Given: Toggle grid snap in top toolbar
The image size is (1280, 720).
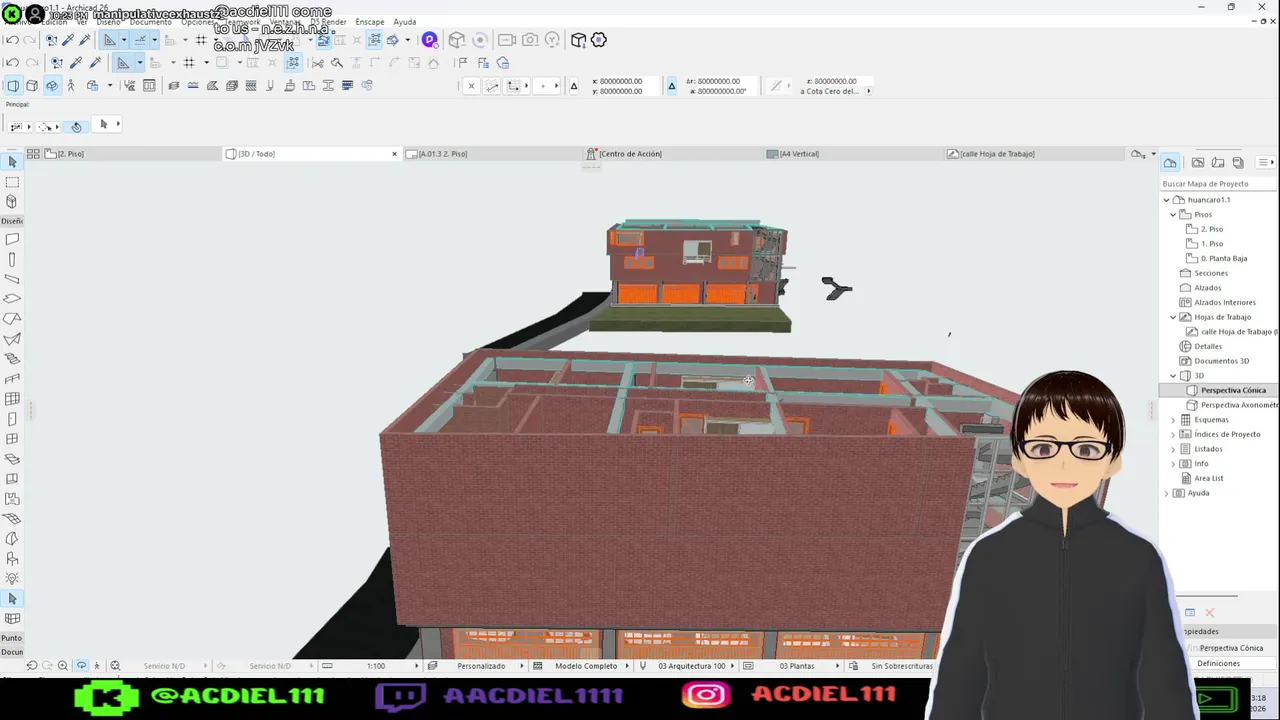Looking at the screenshot, I should pyautogui.click(x=201, y=40).
